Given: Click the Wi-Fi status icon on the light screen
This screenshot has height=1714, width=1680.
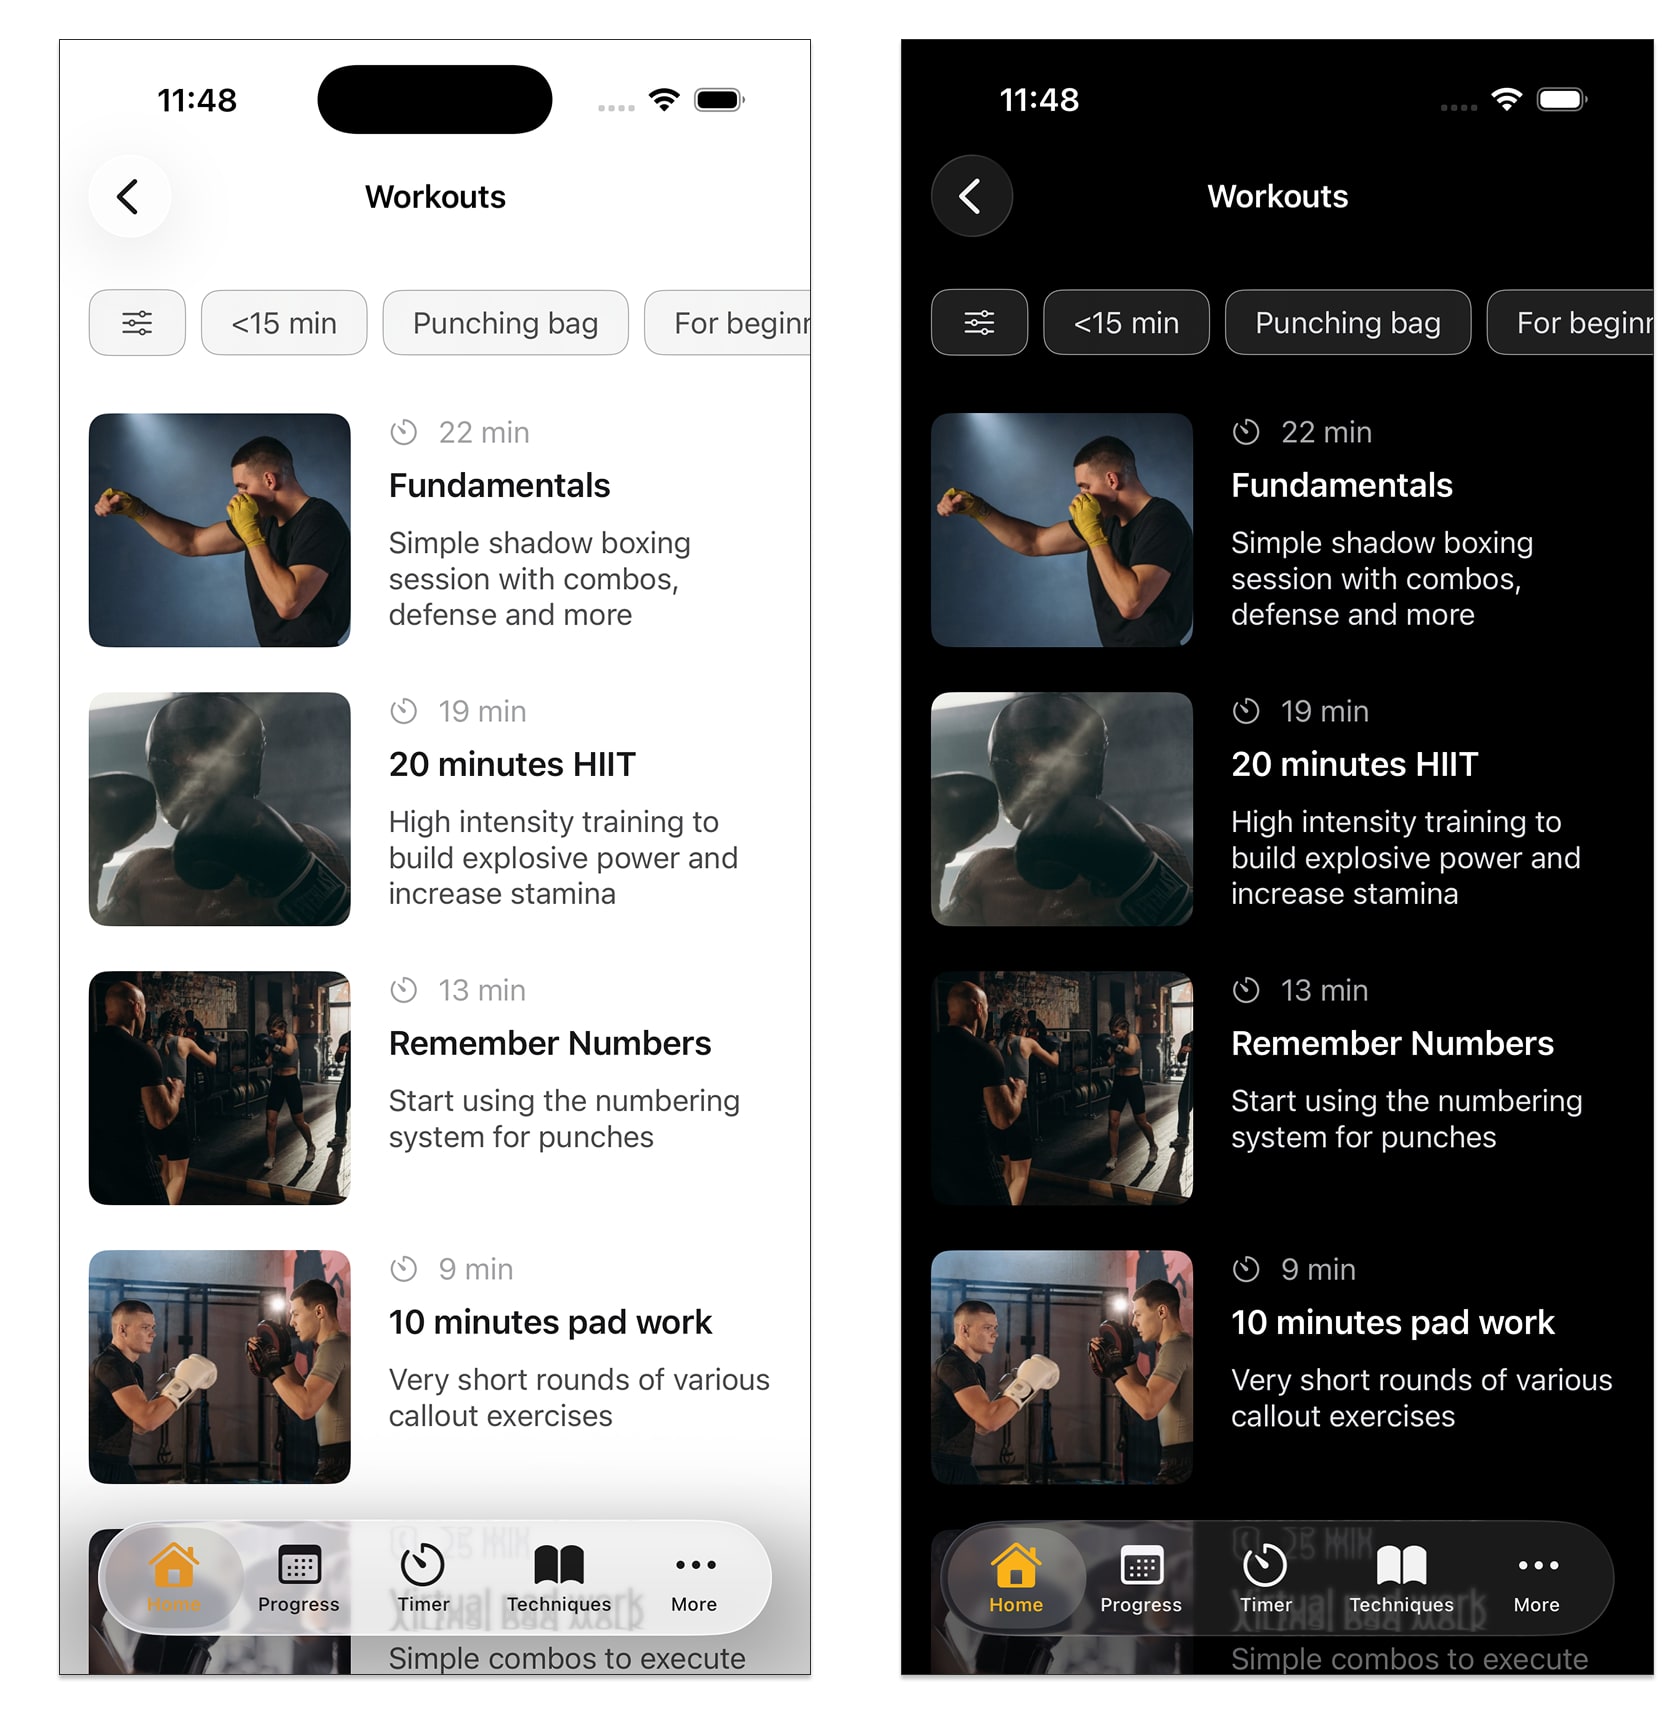Looking at the screenshot, I should [664, 100].
